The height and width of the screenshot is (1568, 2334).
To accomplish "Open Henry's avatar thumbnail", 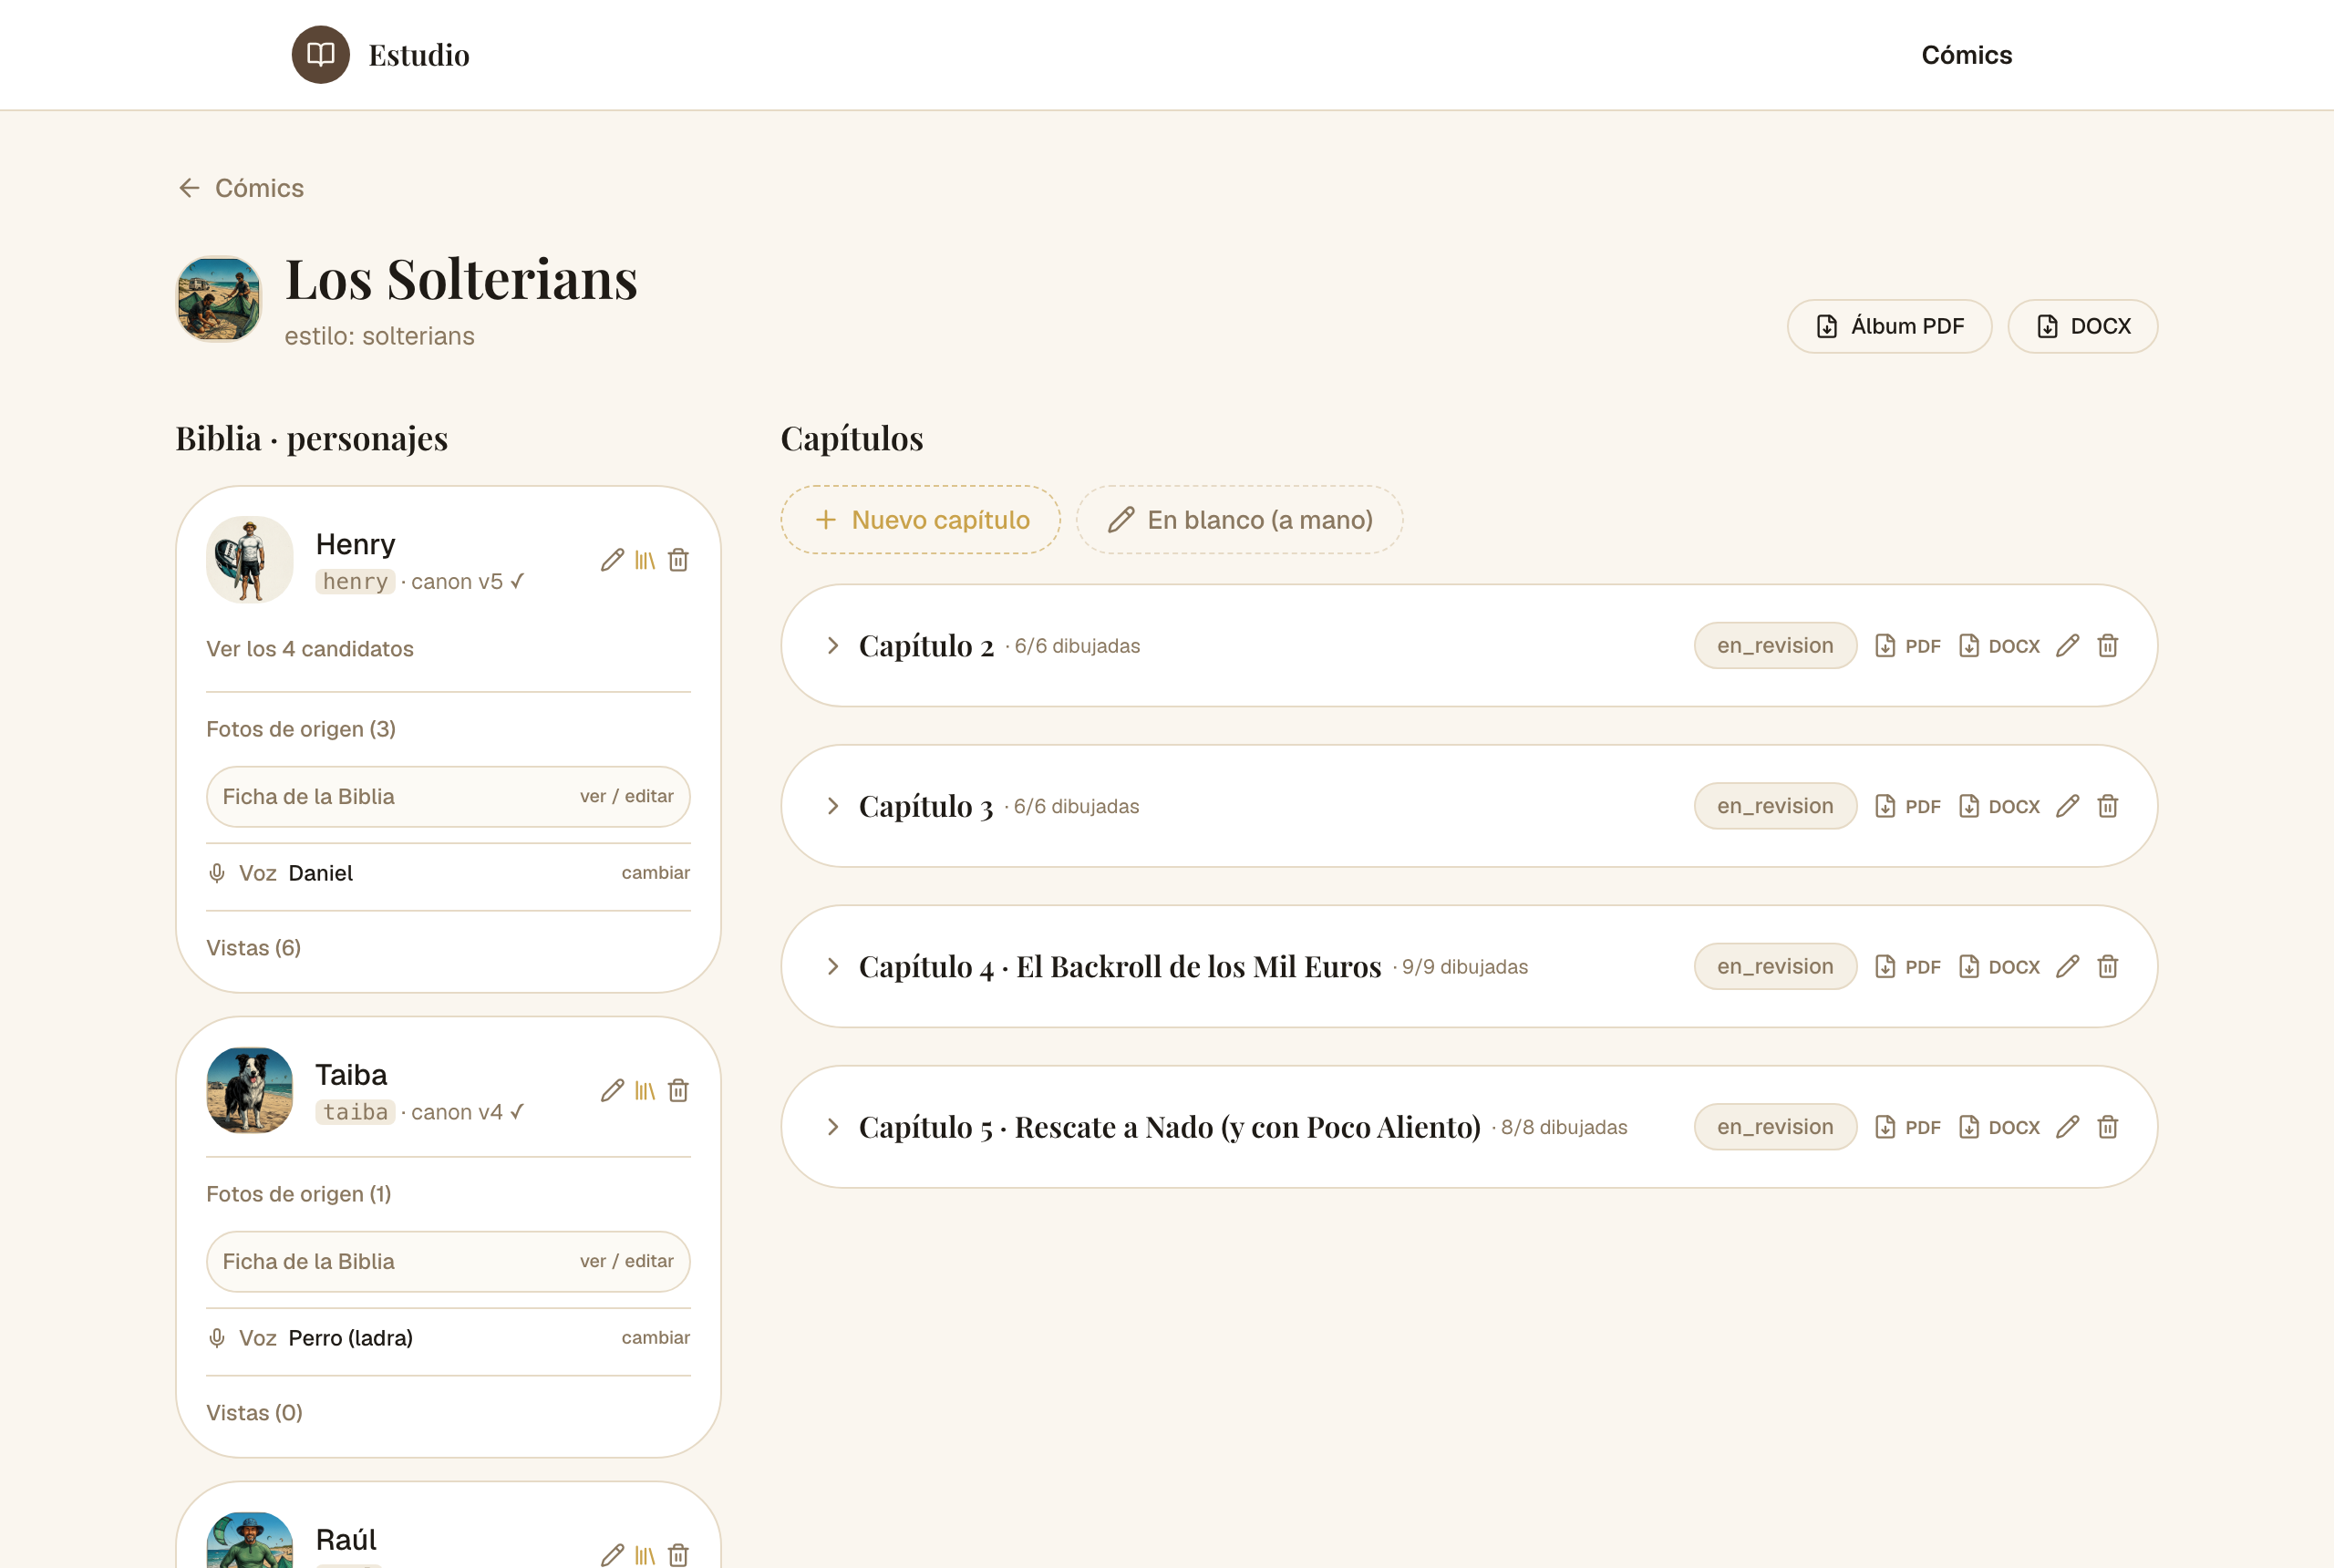I will coord(250,560).
